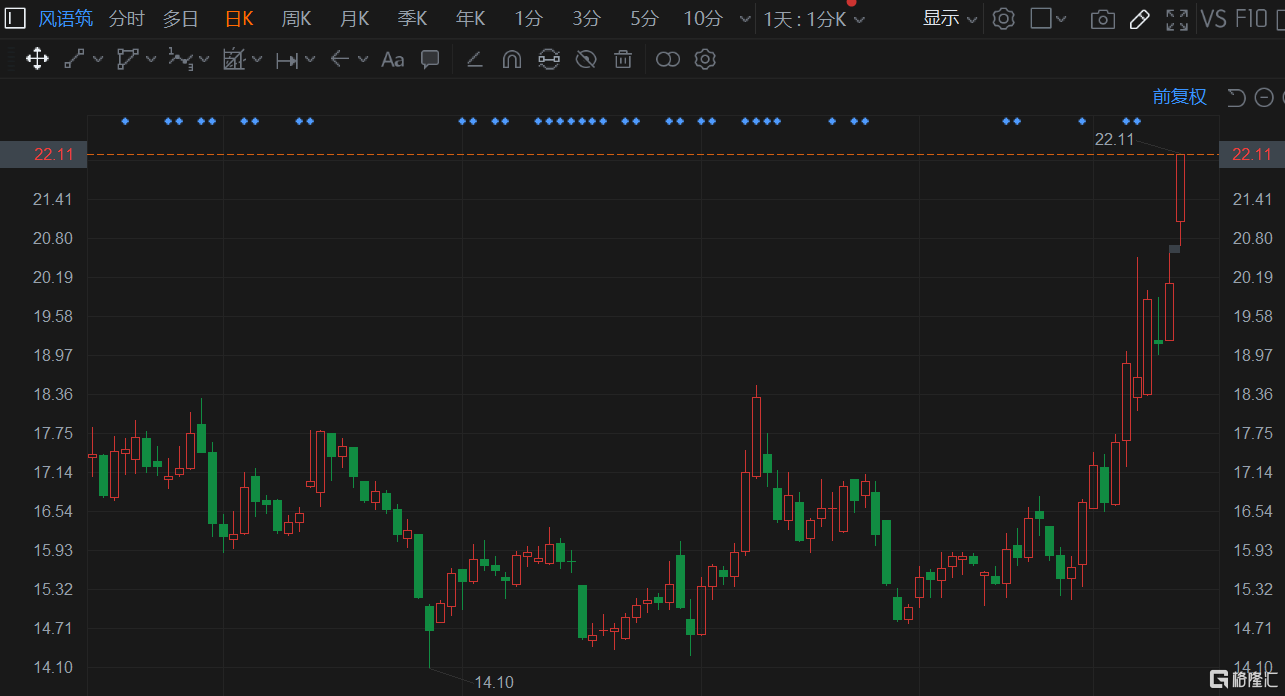Screen dimensions: 1285x696
Task: Open the F10 company info button
Action: point(1251,18)
